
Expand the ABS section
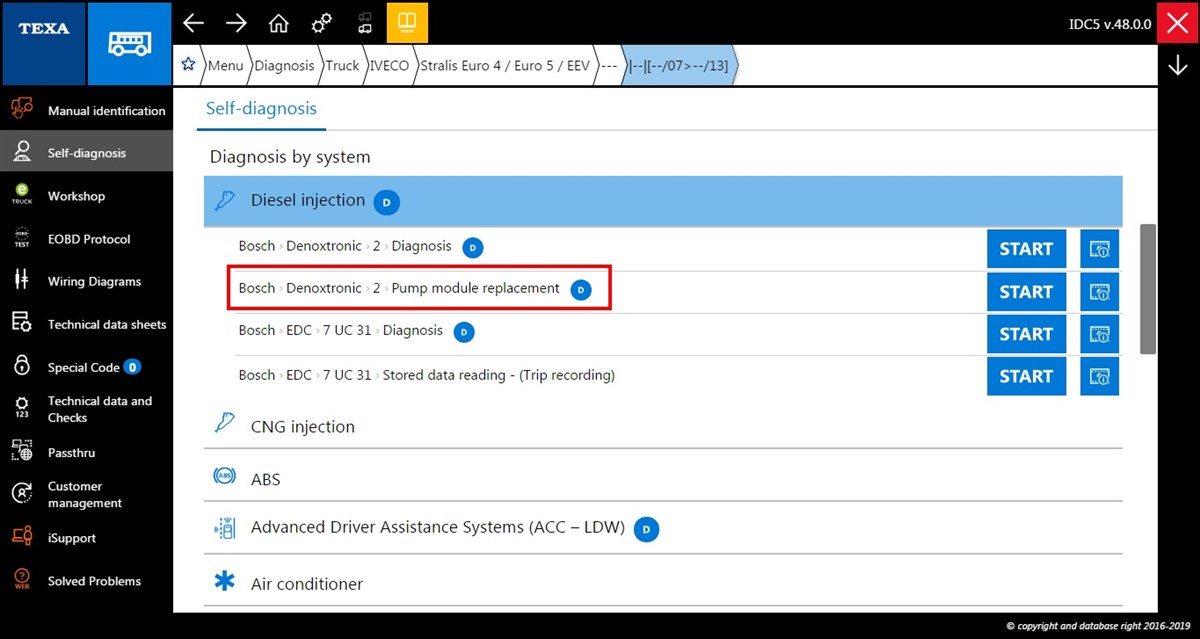pos(663,479)
